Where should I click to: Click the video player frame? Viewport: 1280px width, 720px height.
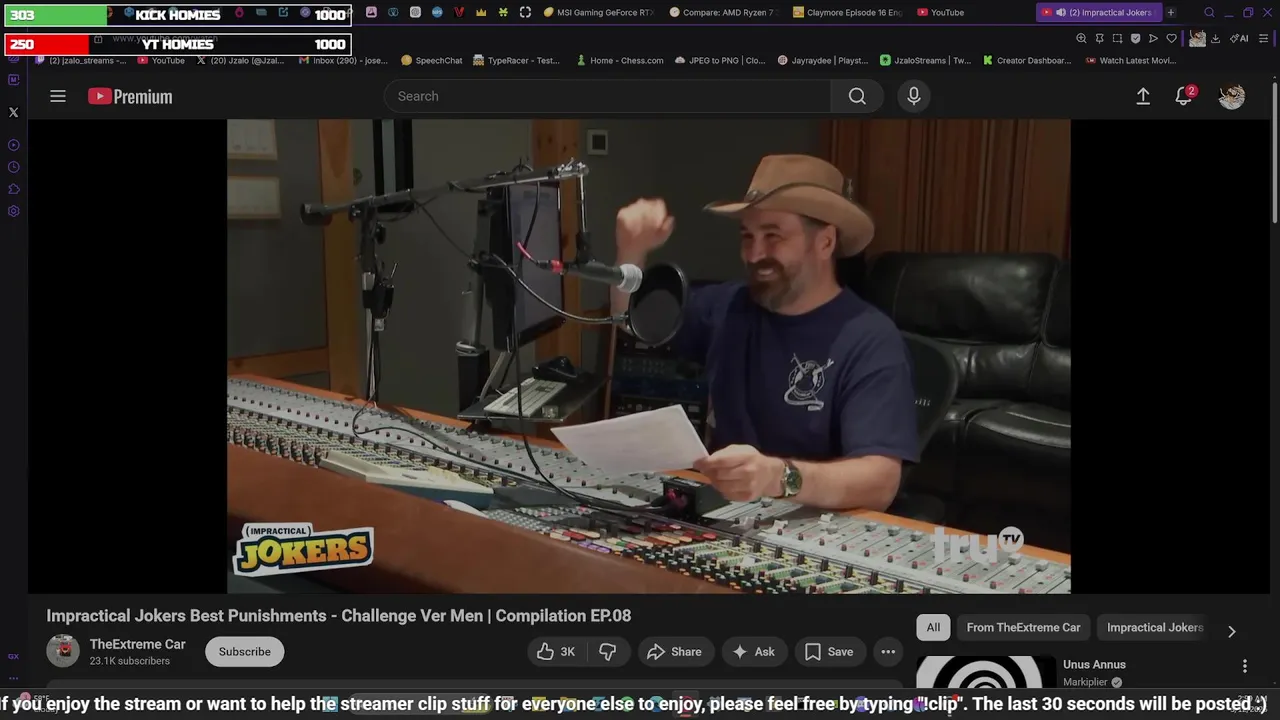648,356
